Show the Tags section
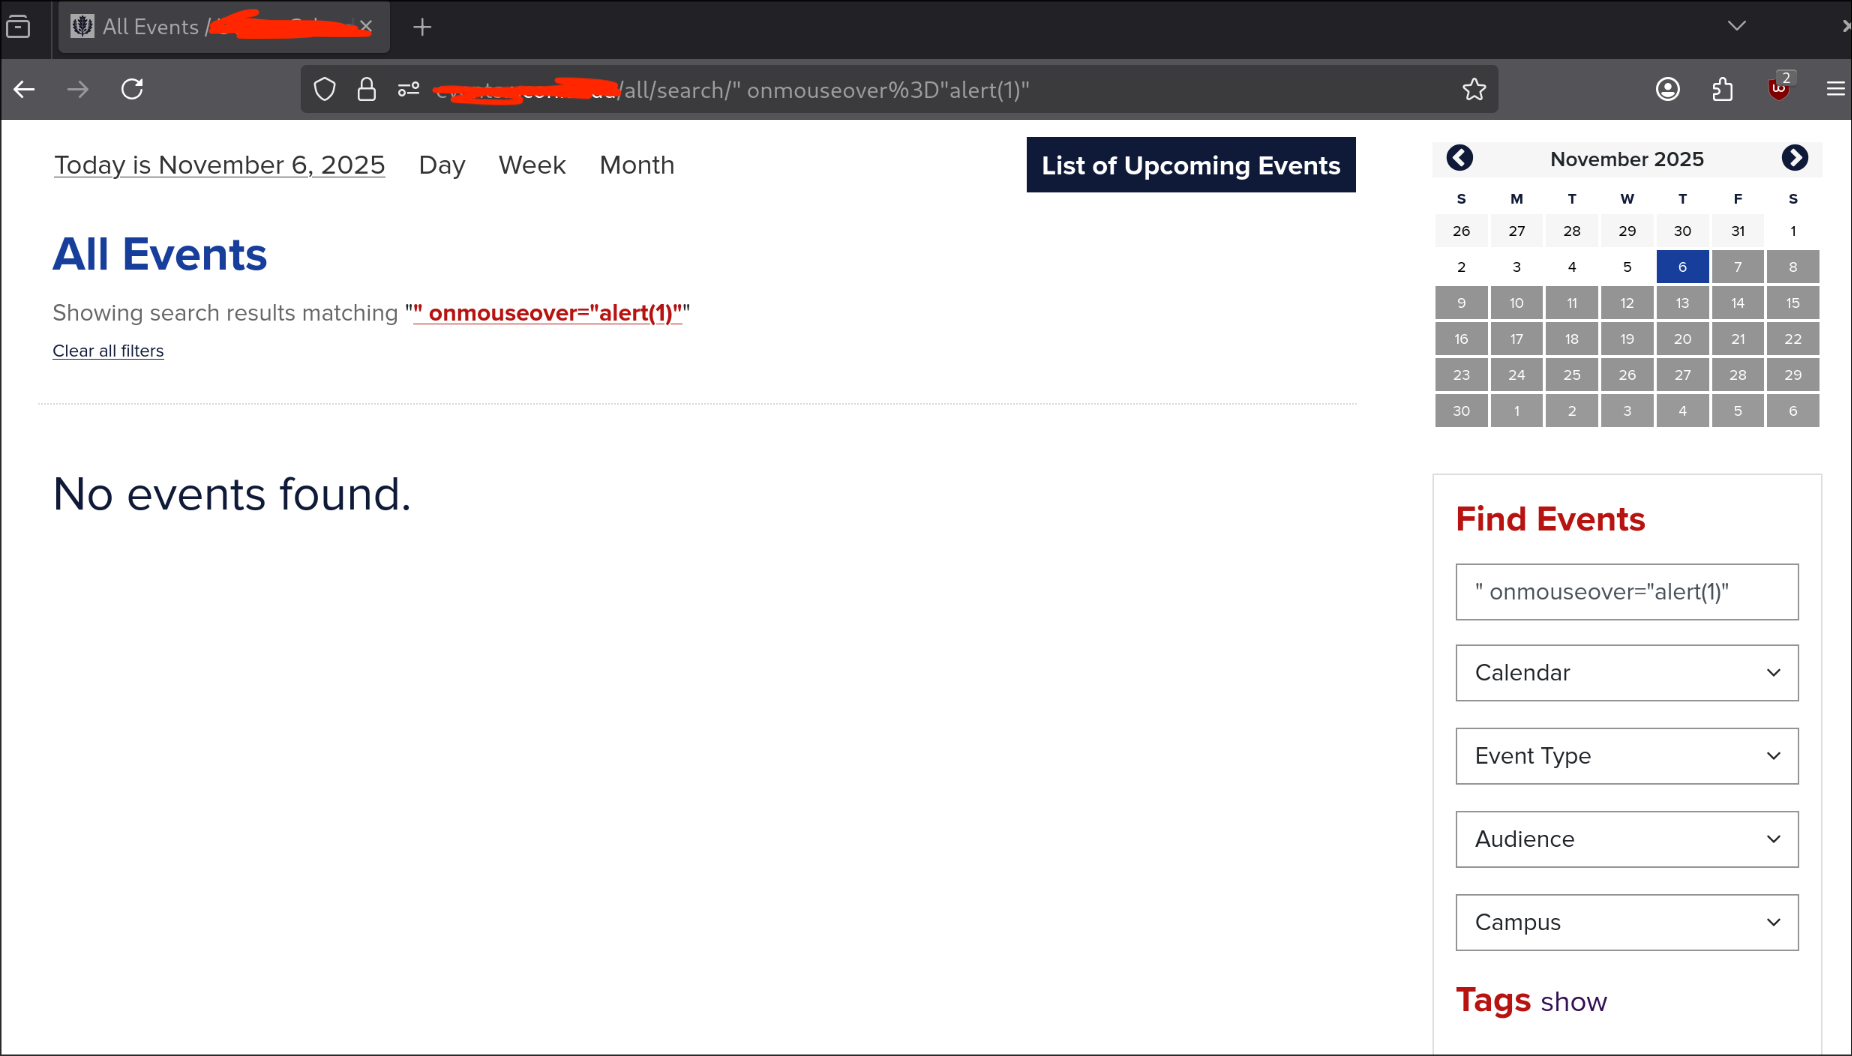The width and height of the screenshot is (1852, 1056). click(x=1573, y=1002)
